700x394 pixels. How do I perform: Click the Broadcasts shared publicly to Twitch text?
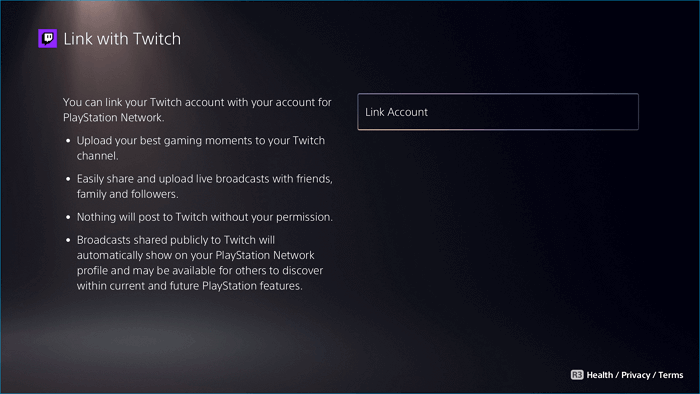coord(200,263)
